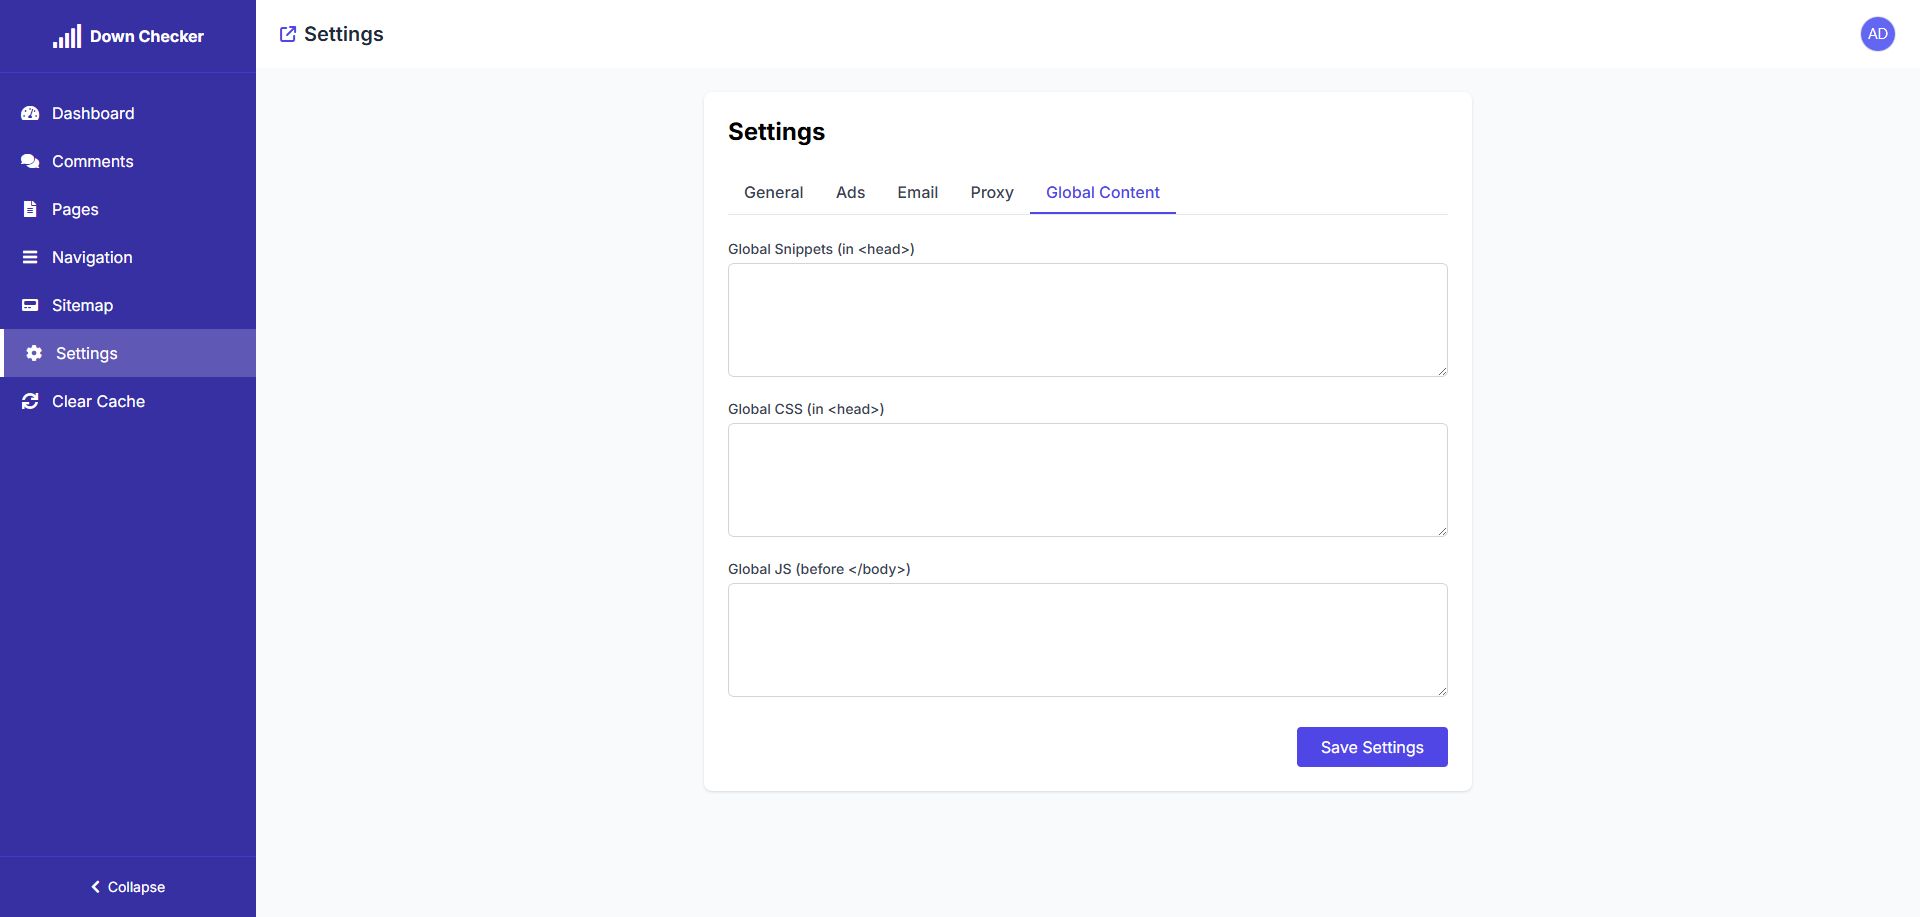Click the Navigation hamburger icon
Image resolution: width=1920 pixels, height=917 pixels.
(30, 257)
